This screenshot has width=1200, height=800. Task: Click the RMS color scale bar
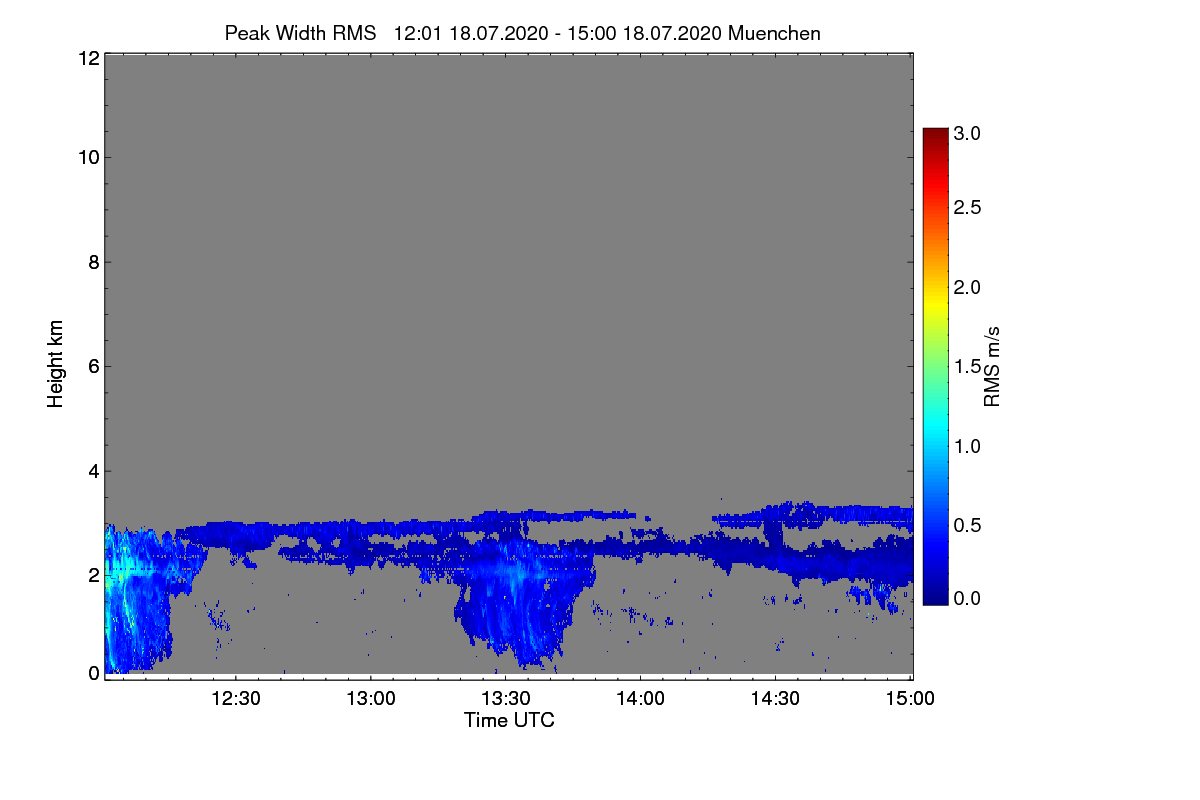point(934,366)
